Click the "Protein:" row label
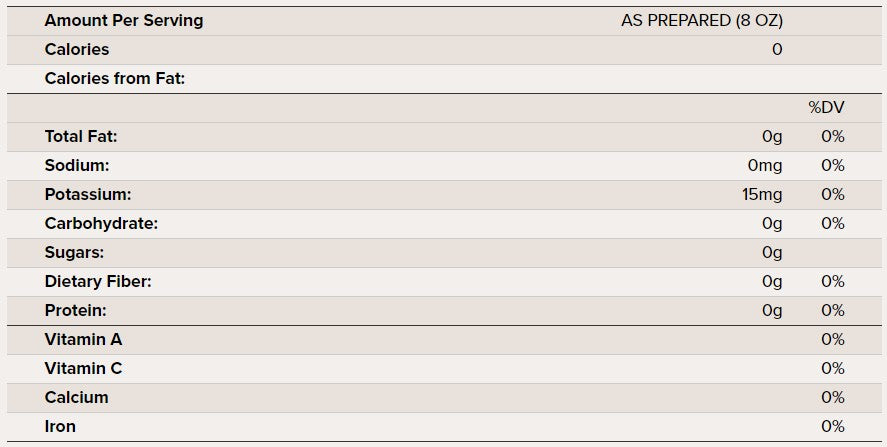The height and width of the screenshot is (447, 887). point(75,311)
